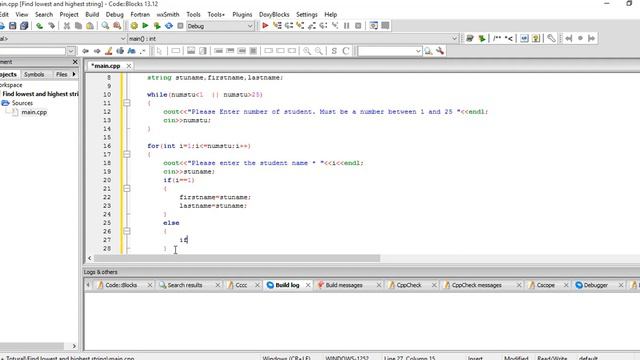Open the DoxyBlocks menu

point(274,14)
